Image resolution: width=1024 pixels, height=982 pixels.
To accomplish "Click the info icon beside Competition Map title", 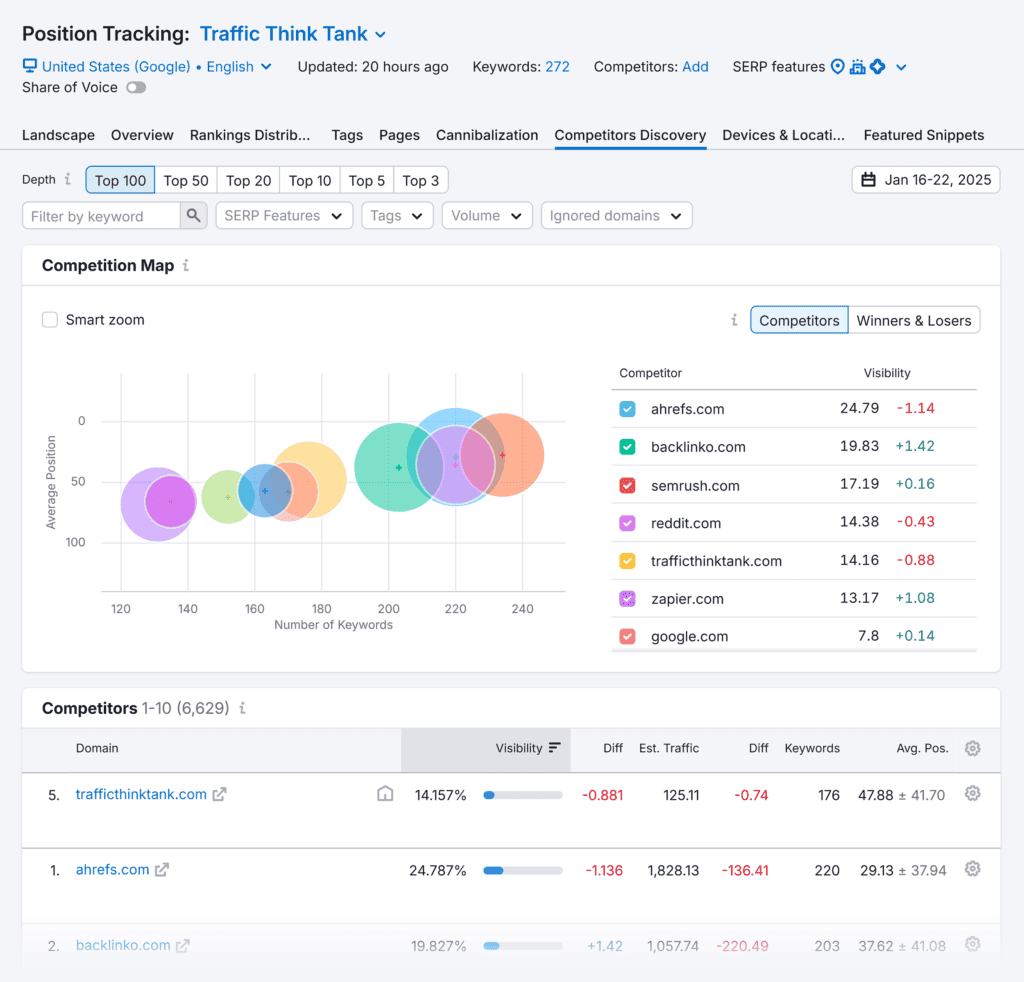I will [186, 266].
